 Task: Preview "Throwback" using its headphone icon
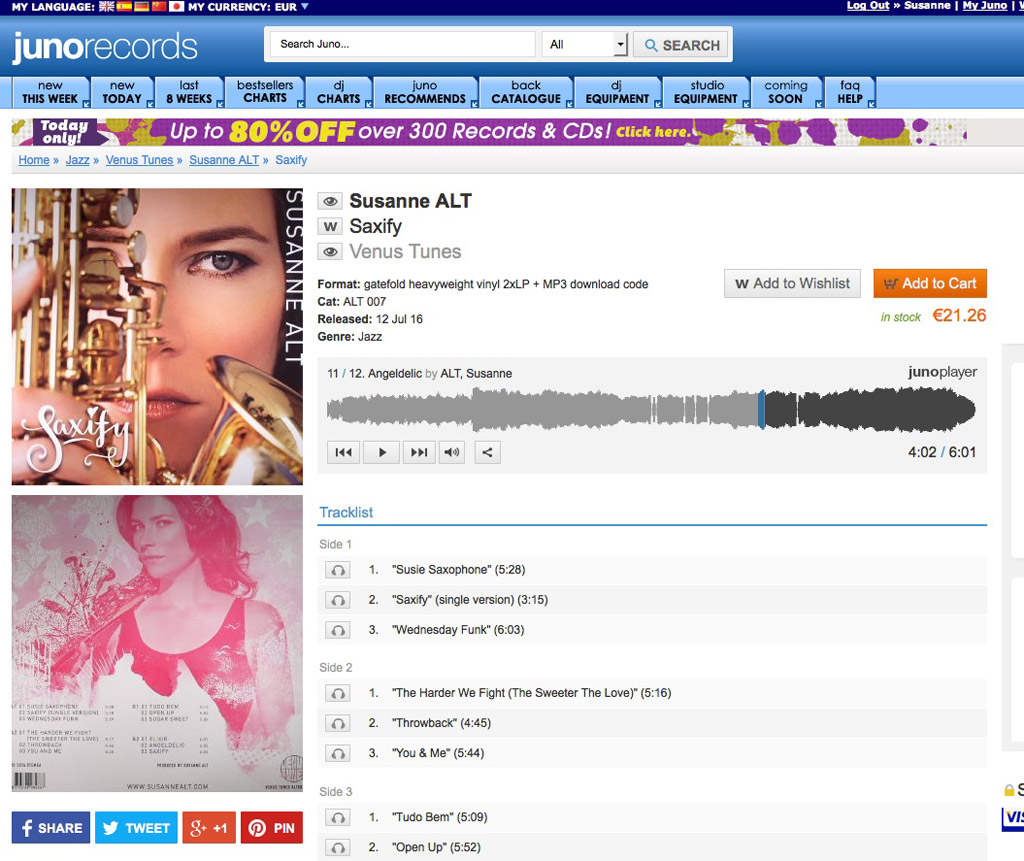pyautogui.click(x=338, y=723)
